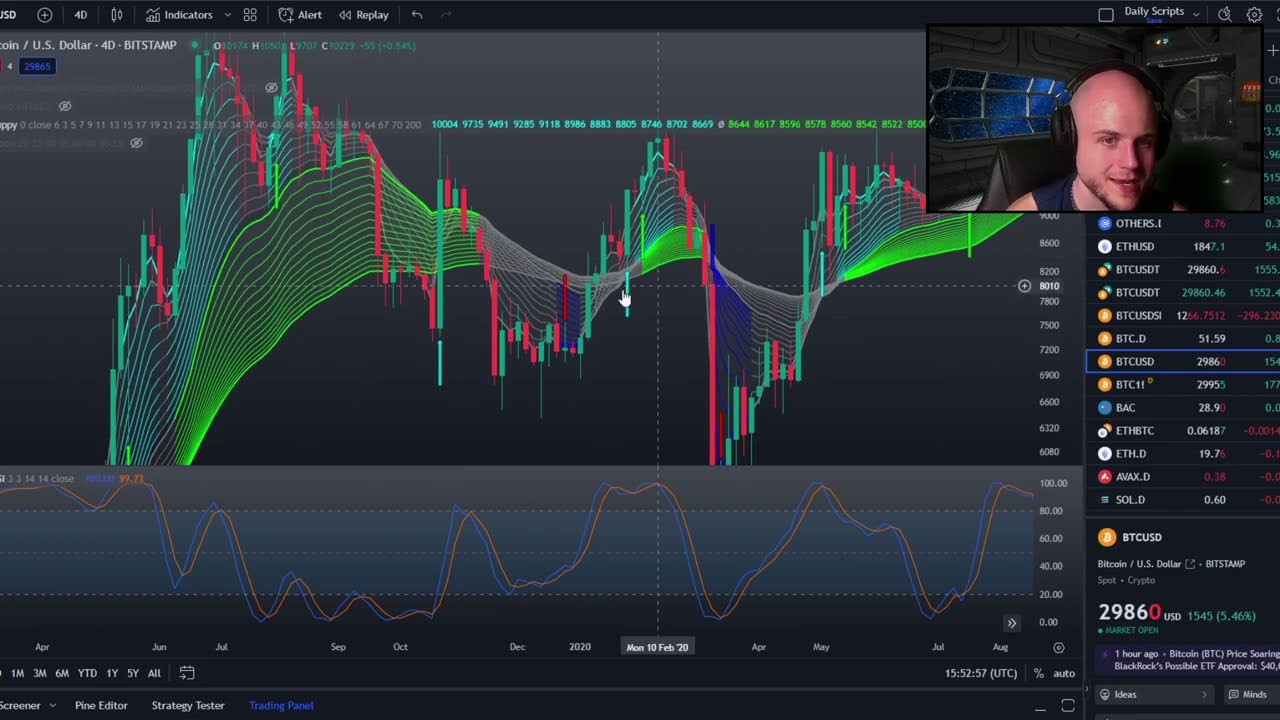
Task: Select the All date range
Action: pyautogui.click(x=154, y=673)
